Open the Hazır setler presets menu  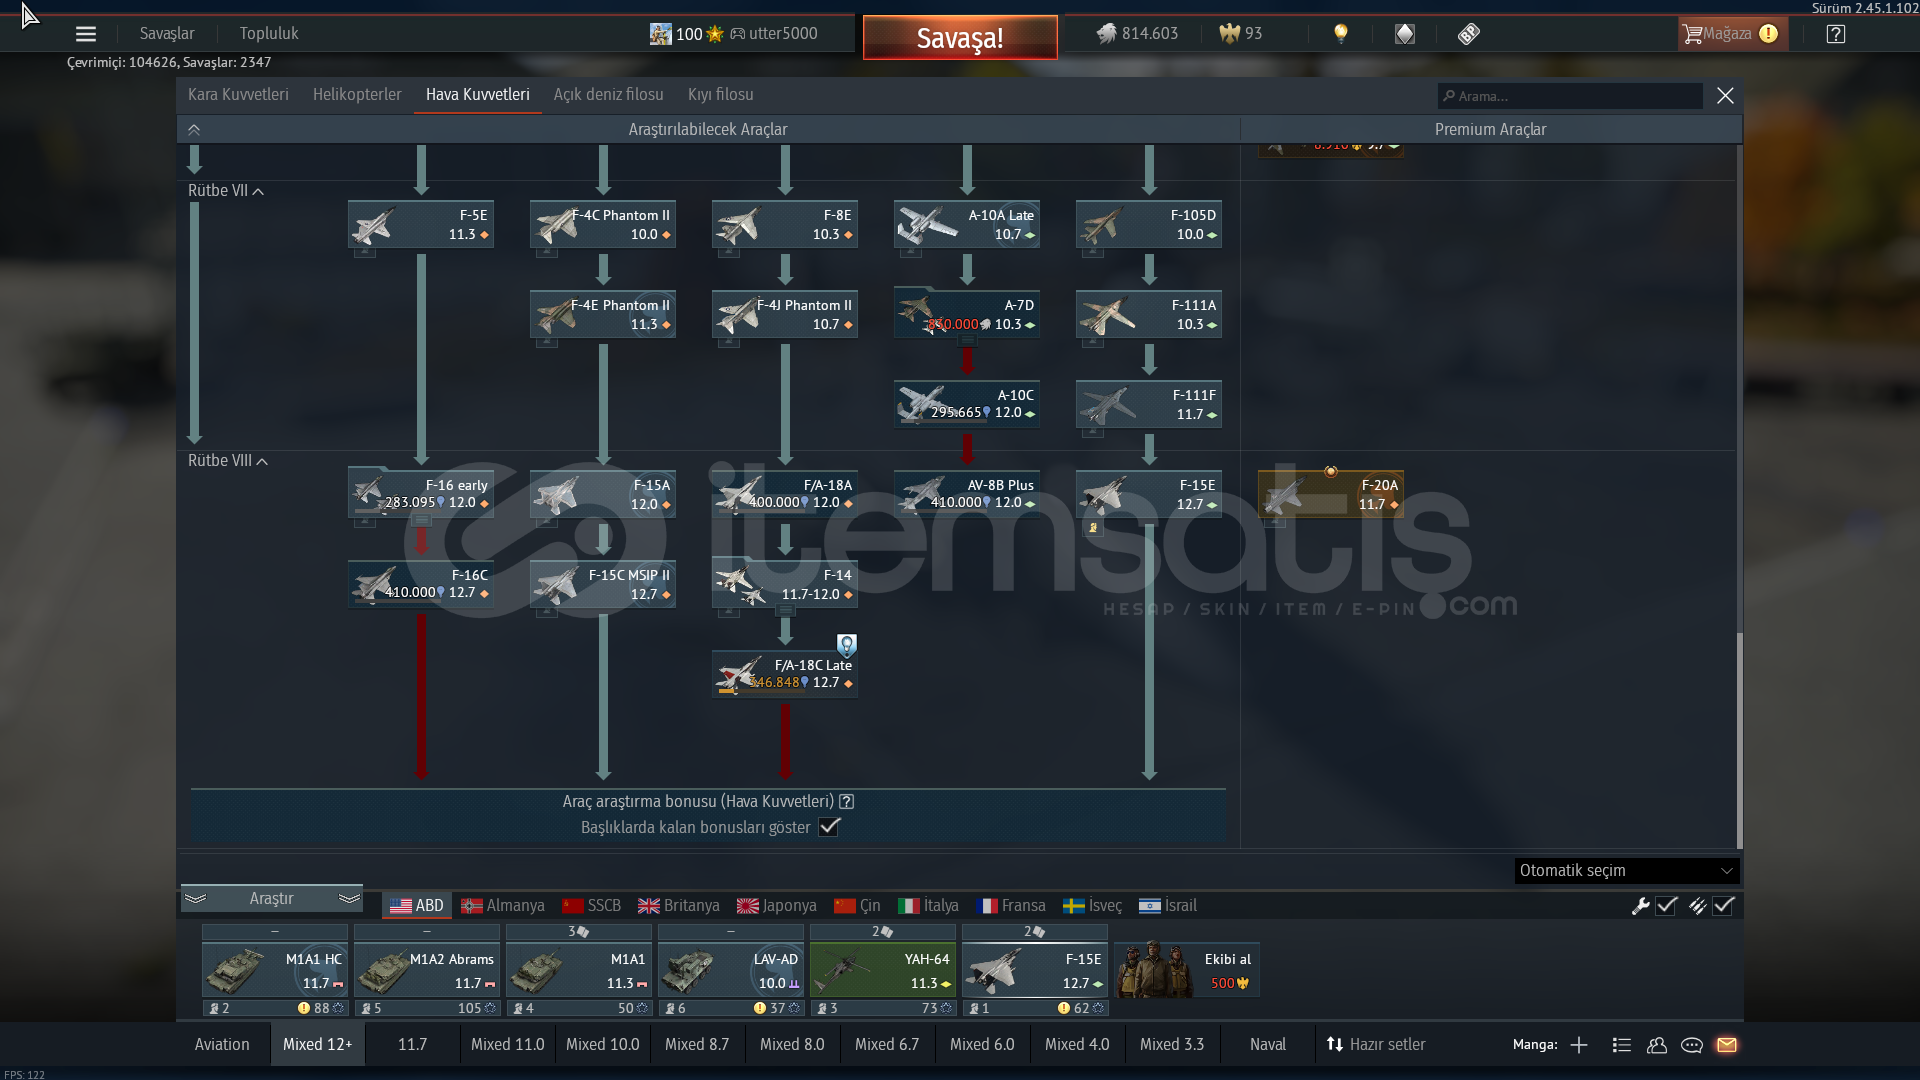click(x=1375, y=1045)
